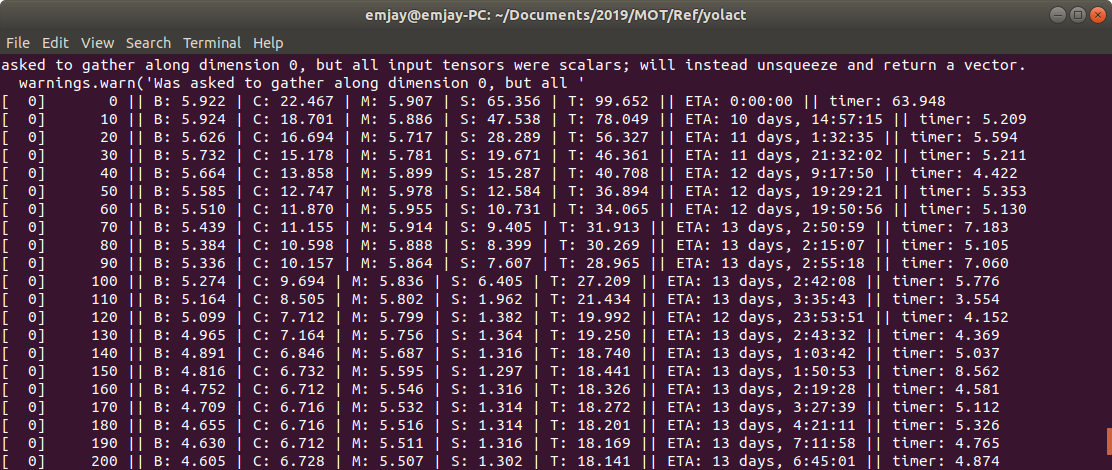Viewport: 1112px width, 470px height.
Task: Click ETA '12 days, 23:53:51'
Action: point(789,318)
